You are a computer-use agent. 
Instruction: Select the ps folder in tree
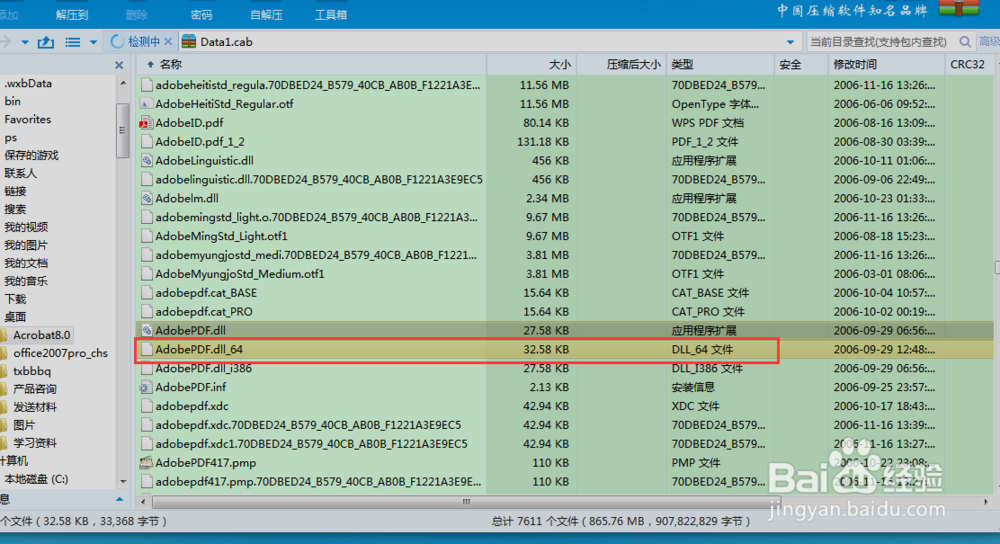(10, 138)
